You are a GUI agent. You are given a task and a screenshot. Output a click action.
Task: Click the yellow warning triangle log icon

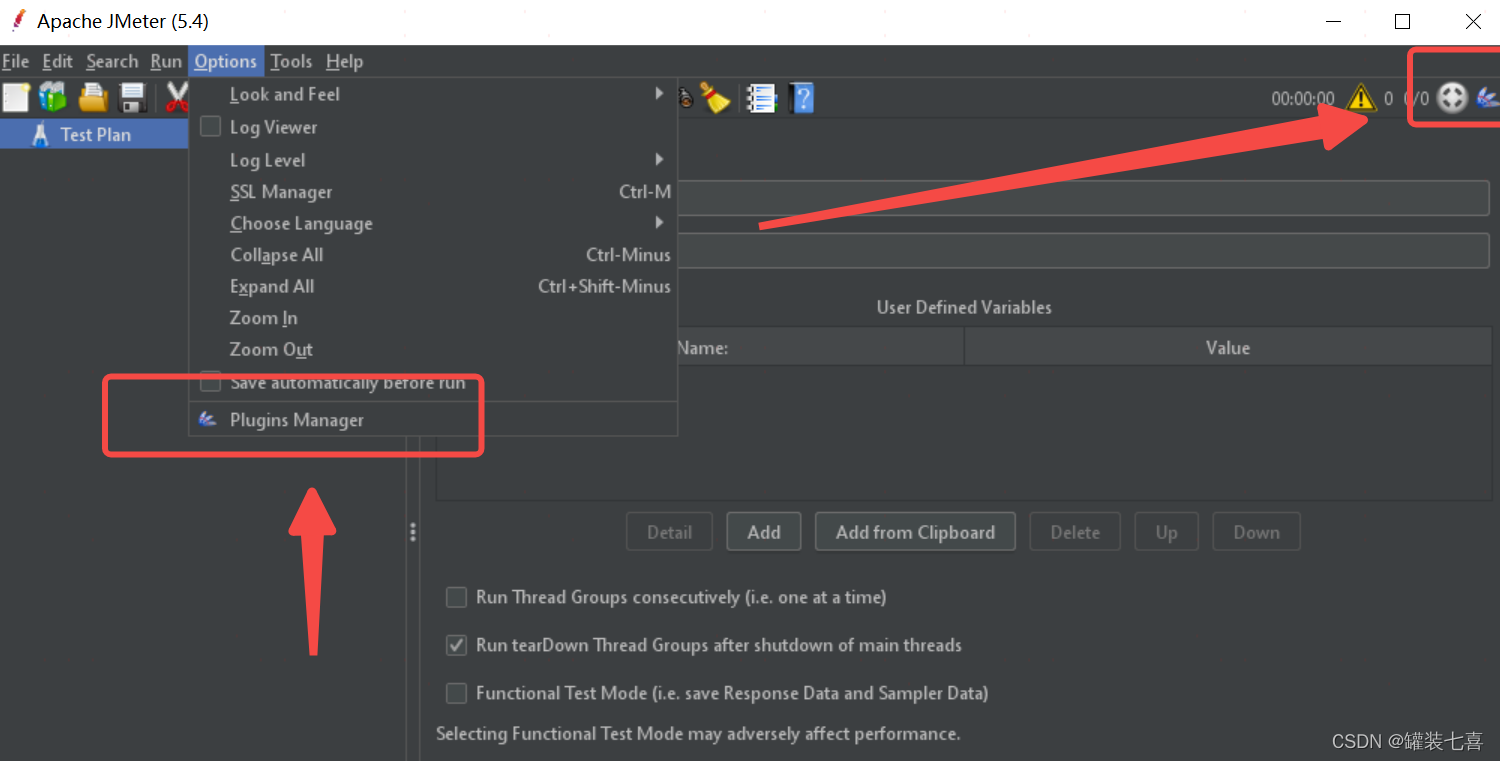pyautogui.click(x=1361, y=97)
